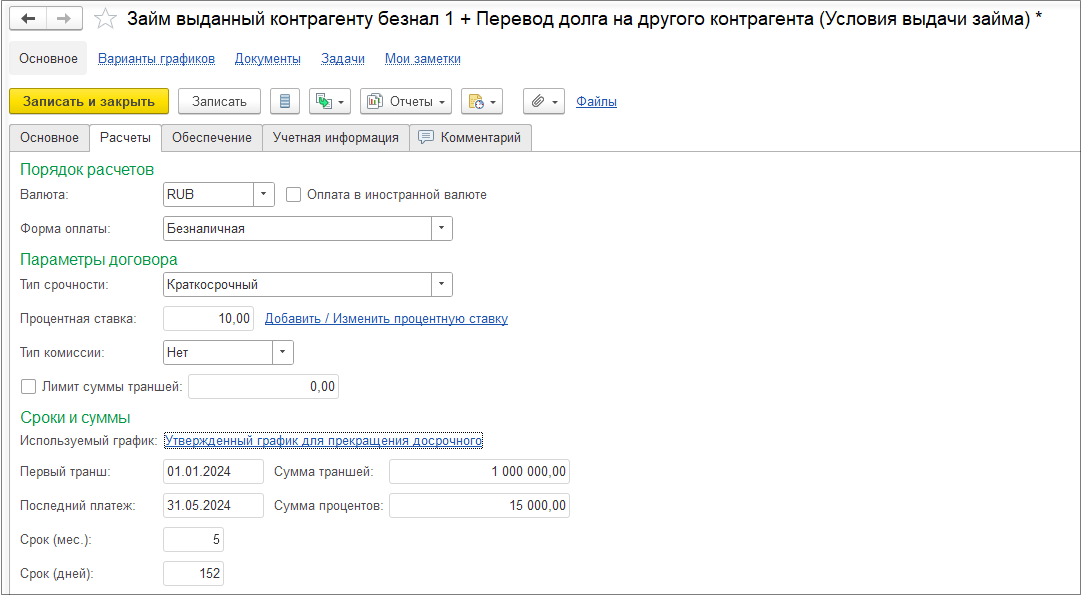
Task: Open the reminder clock icon menu
Action: point(482,101)
